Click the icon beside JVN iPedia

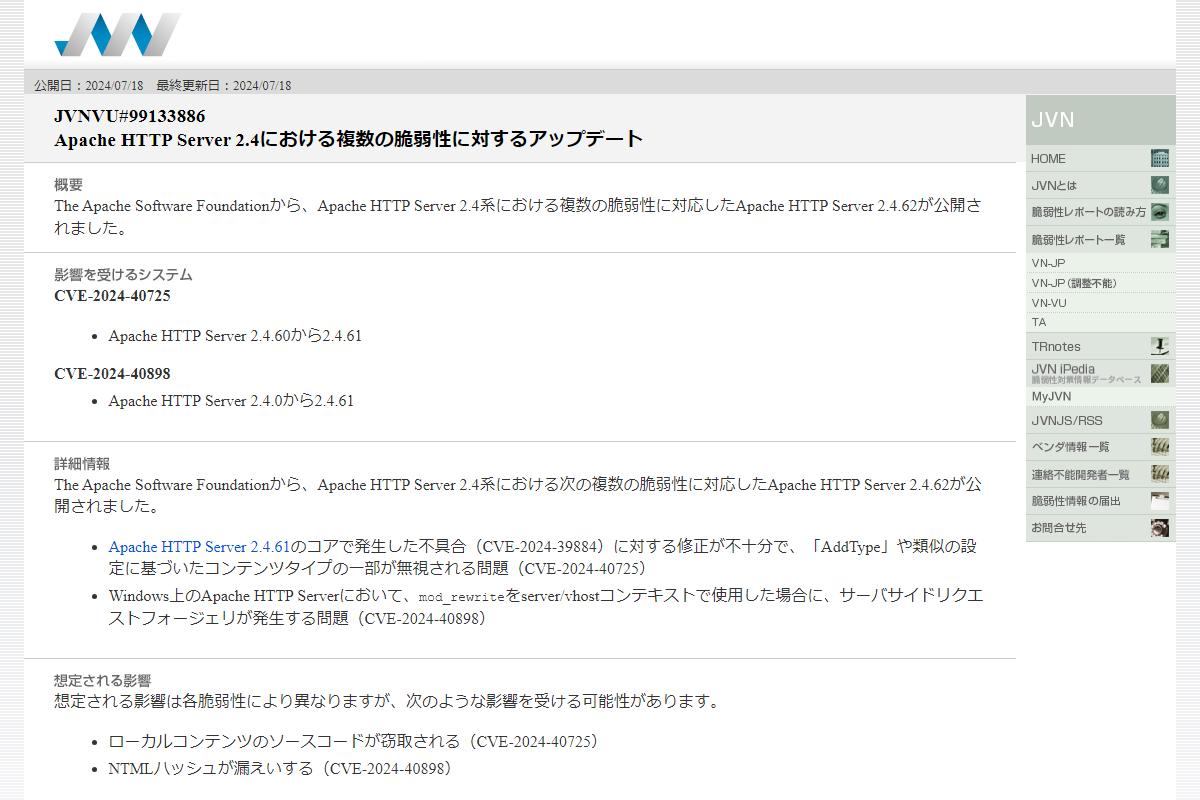pyautogui.click(x=1160, y=373)
